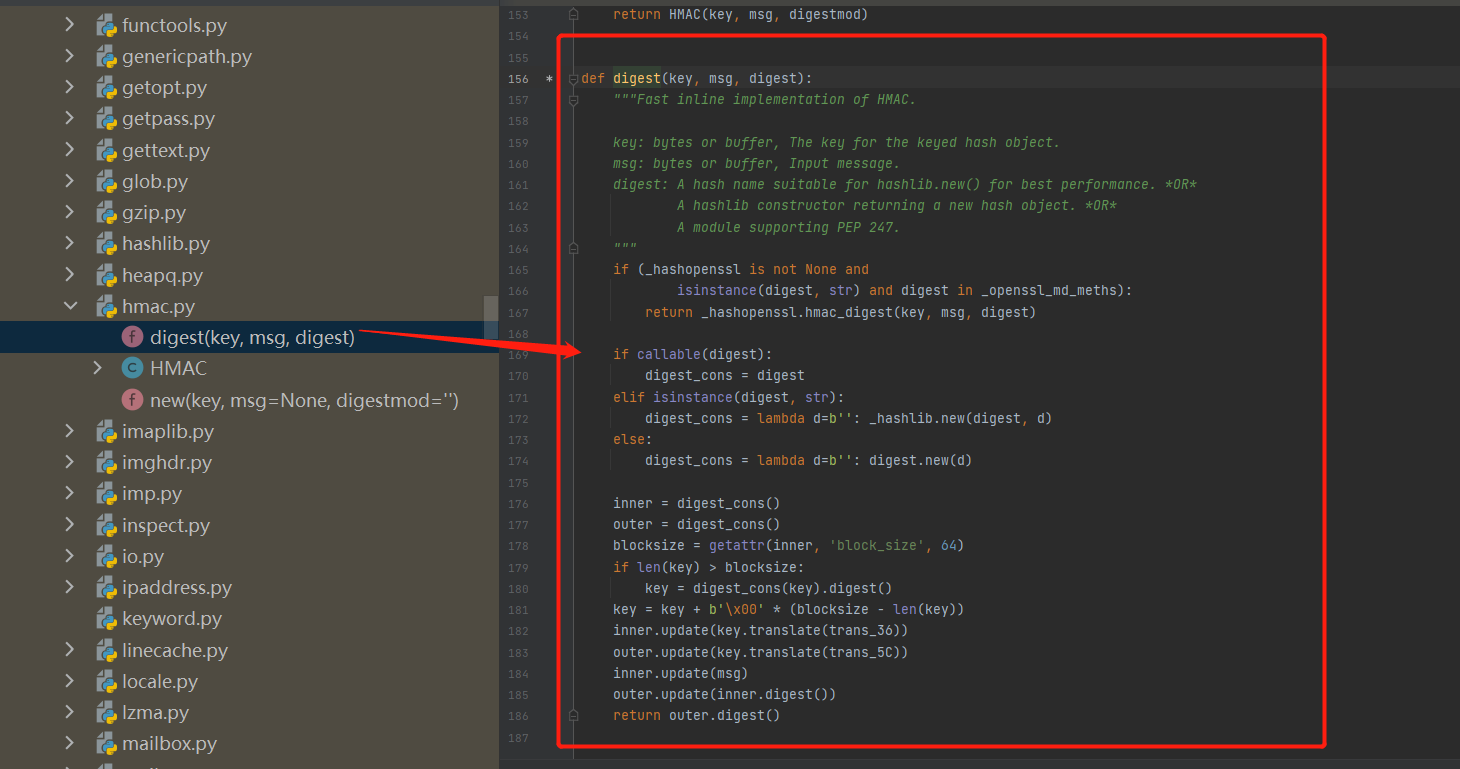This screenshot has width=1460, height=769.
Task: Click the hashlib.py Python file icon
Action: (x=106, y=243)
